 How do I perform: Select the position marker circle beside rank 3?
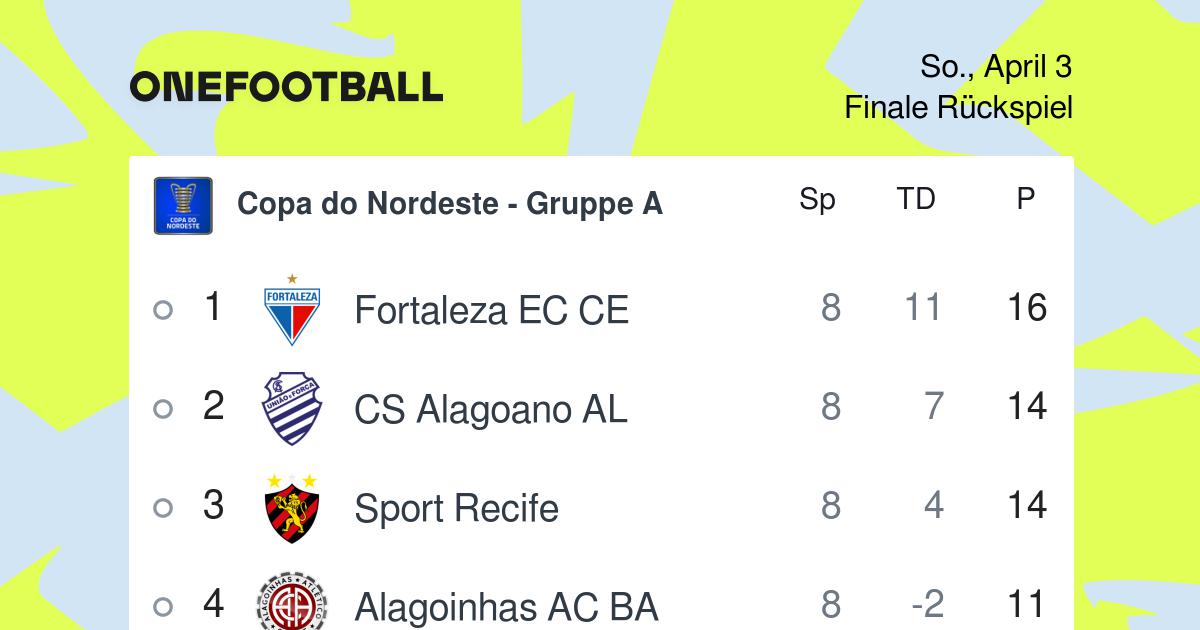[x=163, y=508]
